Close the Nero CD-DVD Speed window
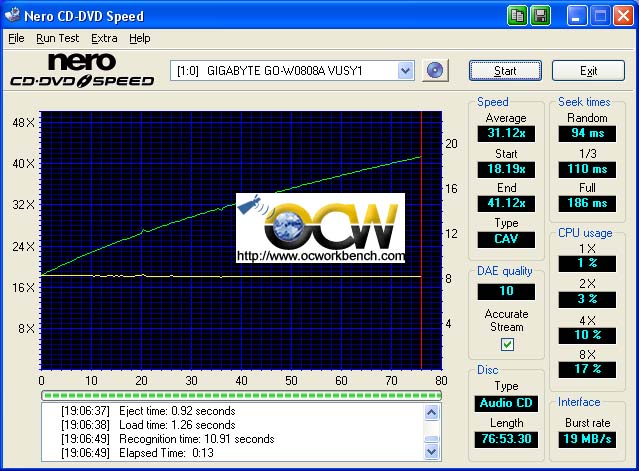Image resolution: width=639 pixels, height=471 pixels. [624, 16]
